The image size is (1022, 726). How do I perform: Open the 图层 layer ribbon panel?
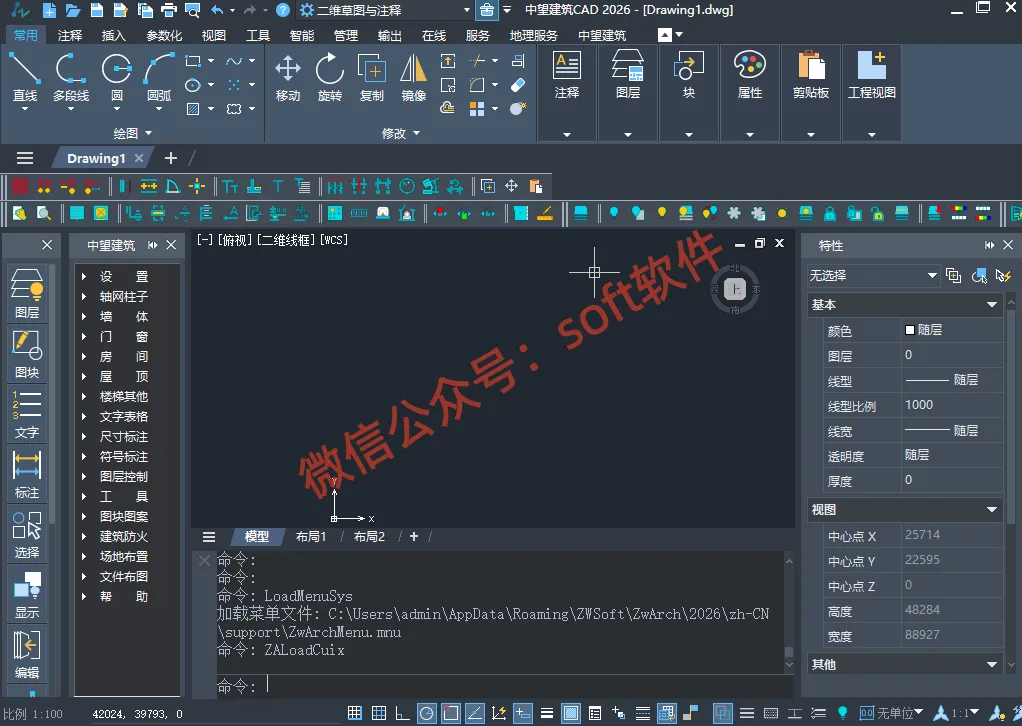click(628, 92)
